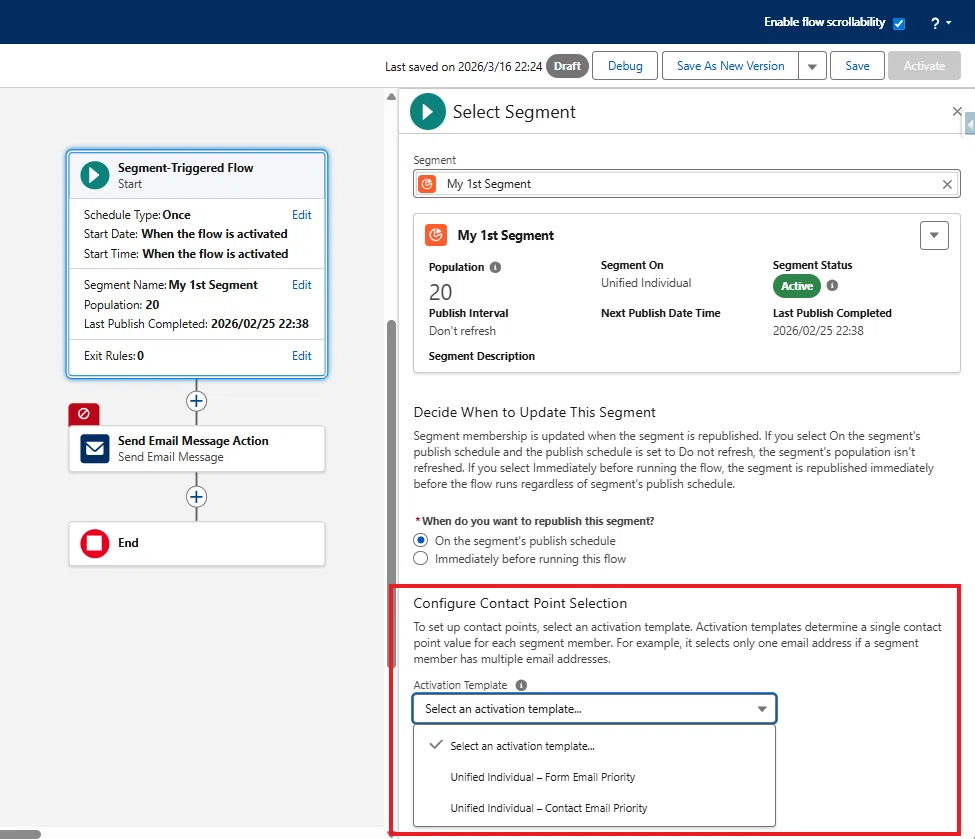Edit the Exit Rules
This screenshot has height=839, width=975.
tap(302, 356)
